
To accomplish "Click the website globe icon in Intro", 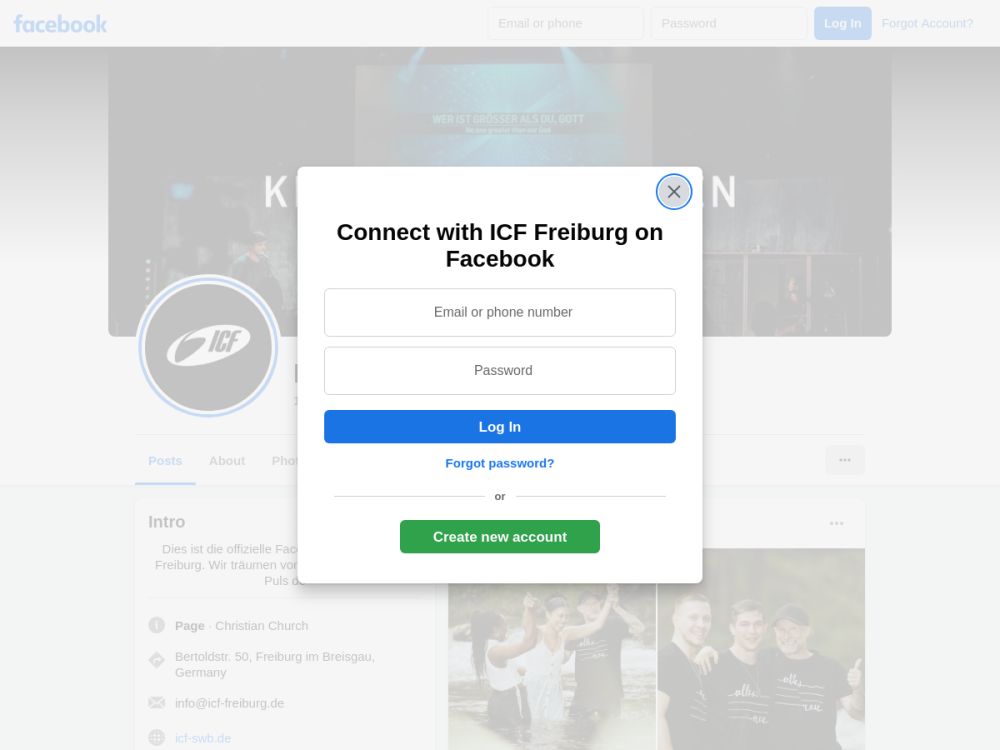I will click(156, 738).
